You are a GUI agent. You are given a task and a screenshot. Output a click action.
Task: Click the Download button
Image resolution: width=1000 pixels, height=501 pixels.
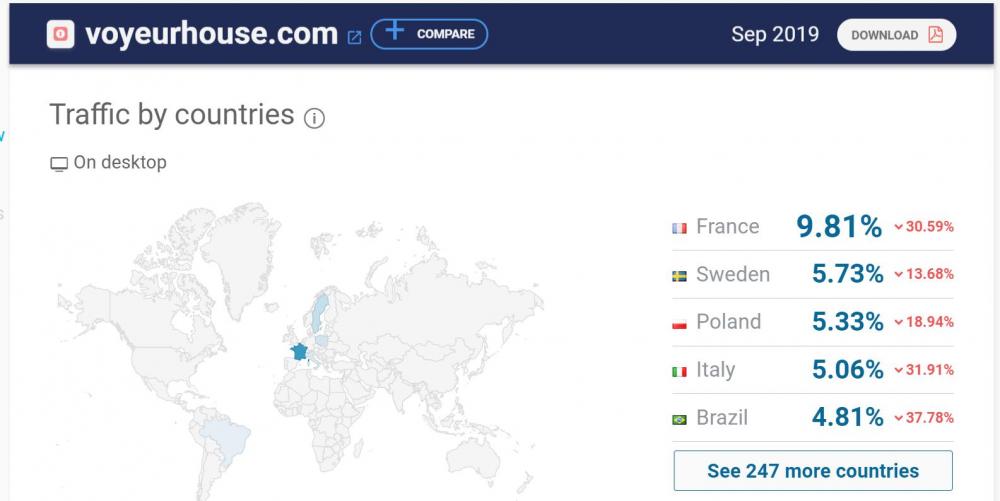click(896, 35)
